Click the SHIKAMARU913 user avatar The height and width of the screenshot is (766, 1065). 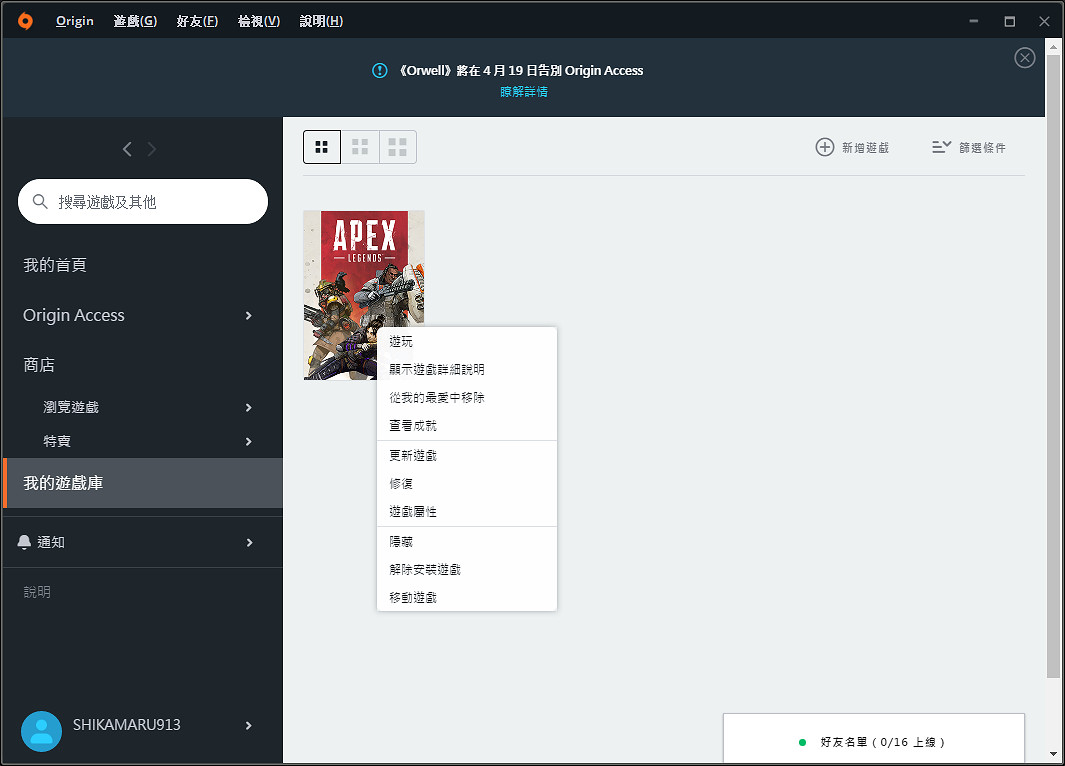tap(41, 731)
